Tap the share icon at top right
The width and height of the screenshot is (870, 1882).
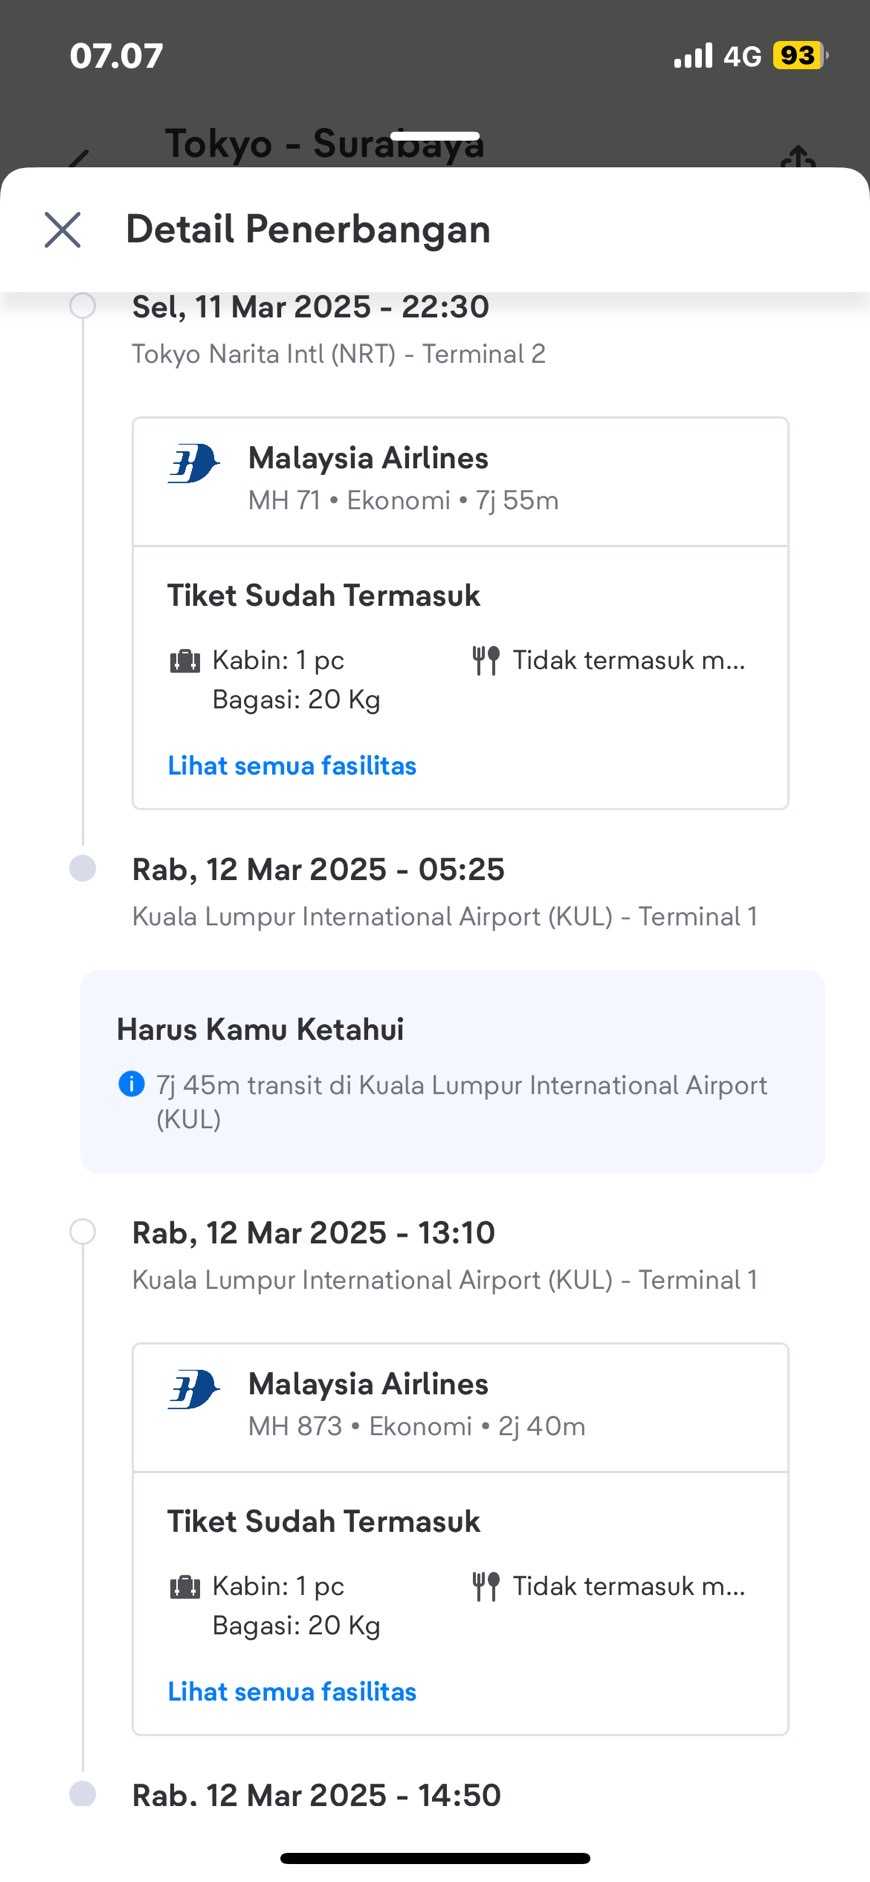pos(797,158)
